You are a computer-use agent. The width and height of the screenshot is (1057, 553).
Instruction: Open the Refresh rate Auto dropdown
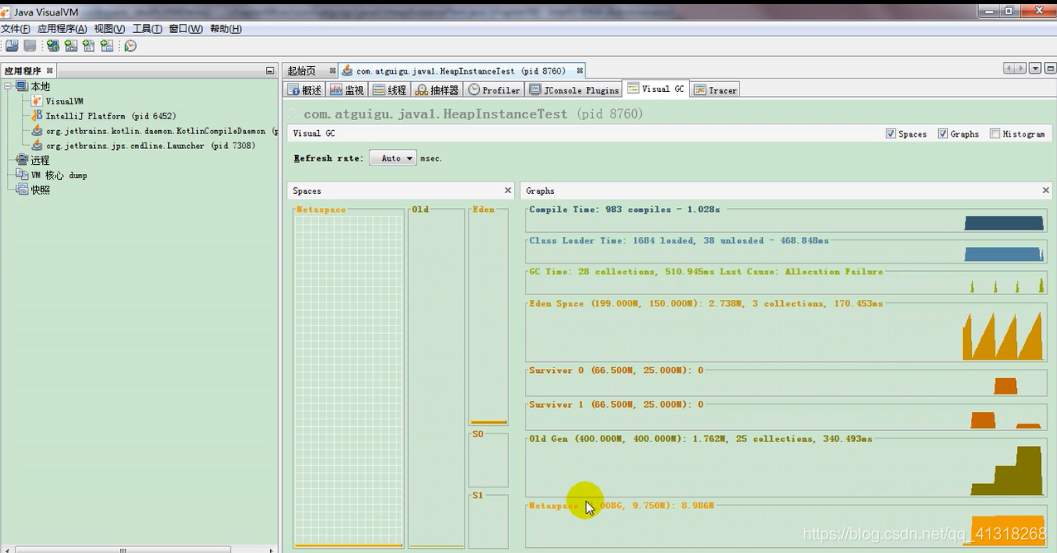[x=393, y=158]
